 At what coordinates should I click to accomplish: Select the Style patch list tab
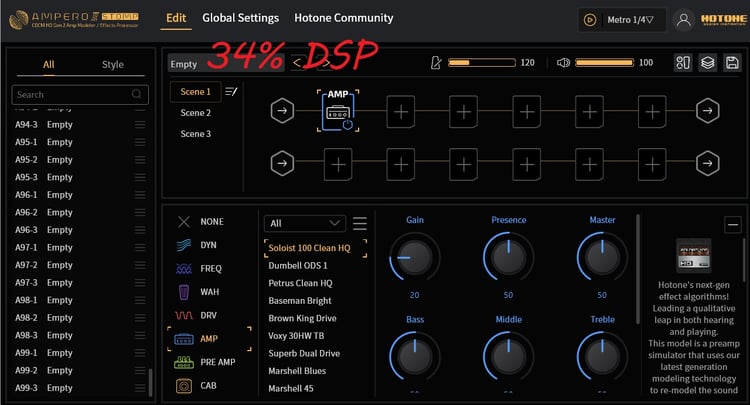point(113,65)
